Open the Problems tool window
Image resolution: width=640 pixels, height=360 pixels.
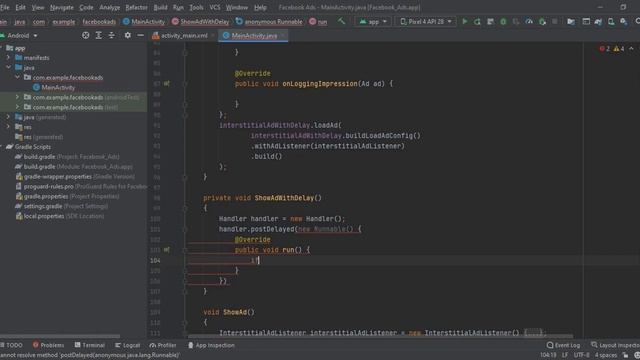48,345
